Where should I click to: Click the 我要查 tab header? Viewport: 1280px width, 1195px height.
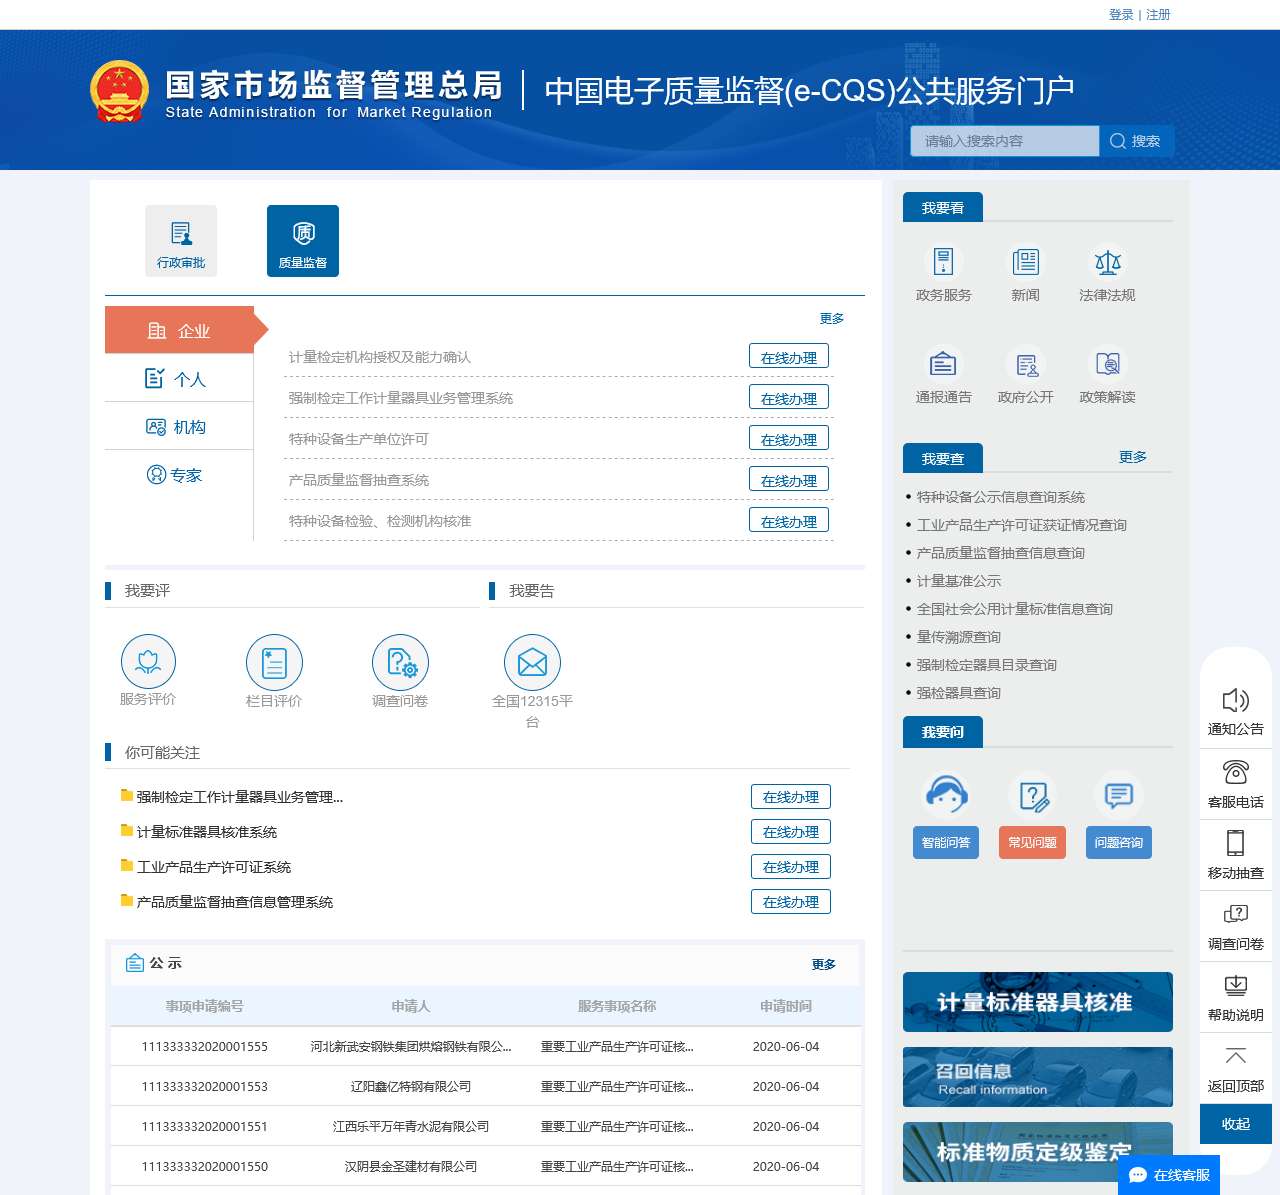point(943,458)
